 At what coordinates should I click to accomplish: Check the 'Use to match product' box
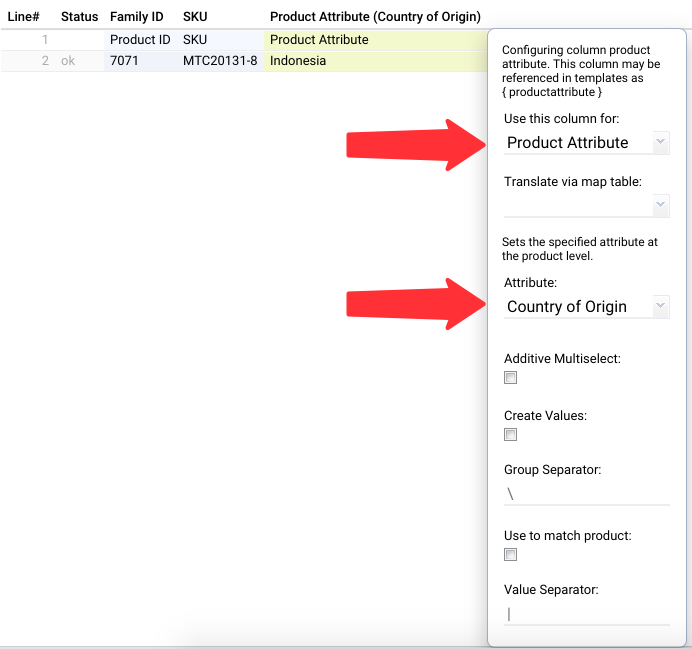tap(510, 555)
